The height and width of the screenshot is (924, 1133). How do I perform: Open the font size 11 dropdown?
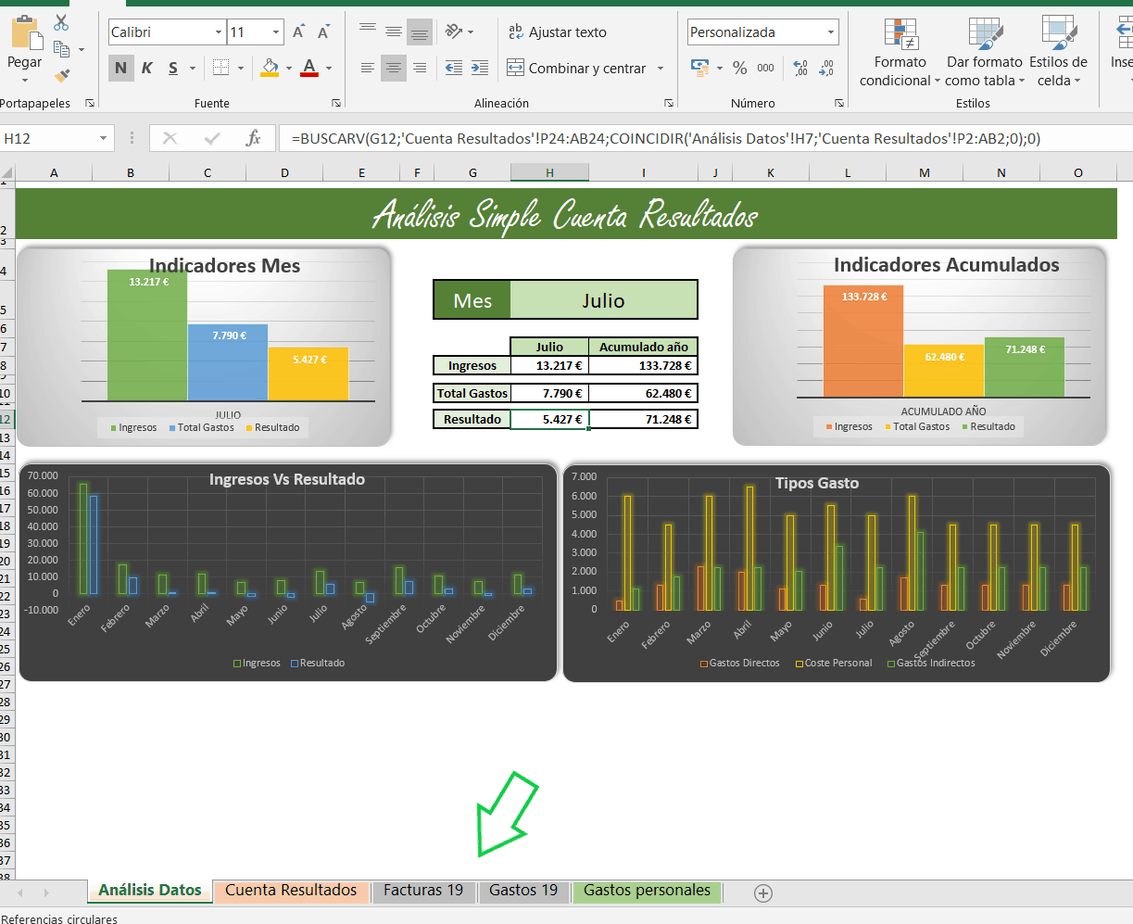276,33
